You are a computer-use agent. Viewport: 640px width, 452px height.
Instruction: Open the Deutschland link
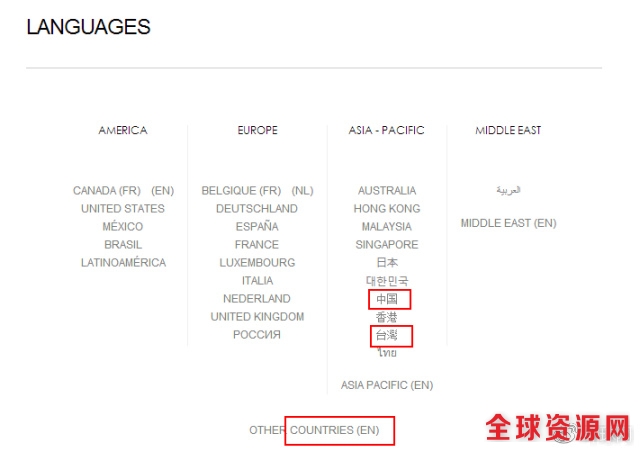[257, 209]
